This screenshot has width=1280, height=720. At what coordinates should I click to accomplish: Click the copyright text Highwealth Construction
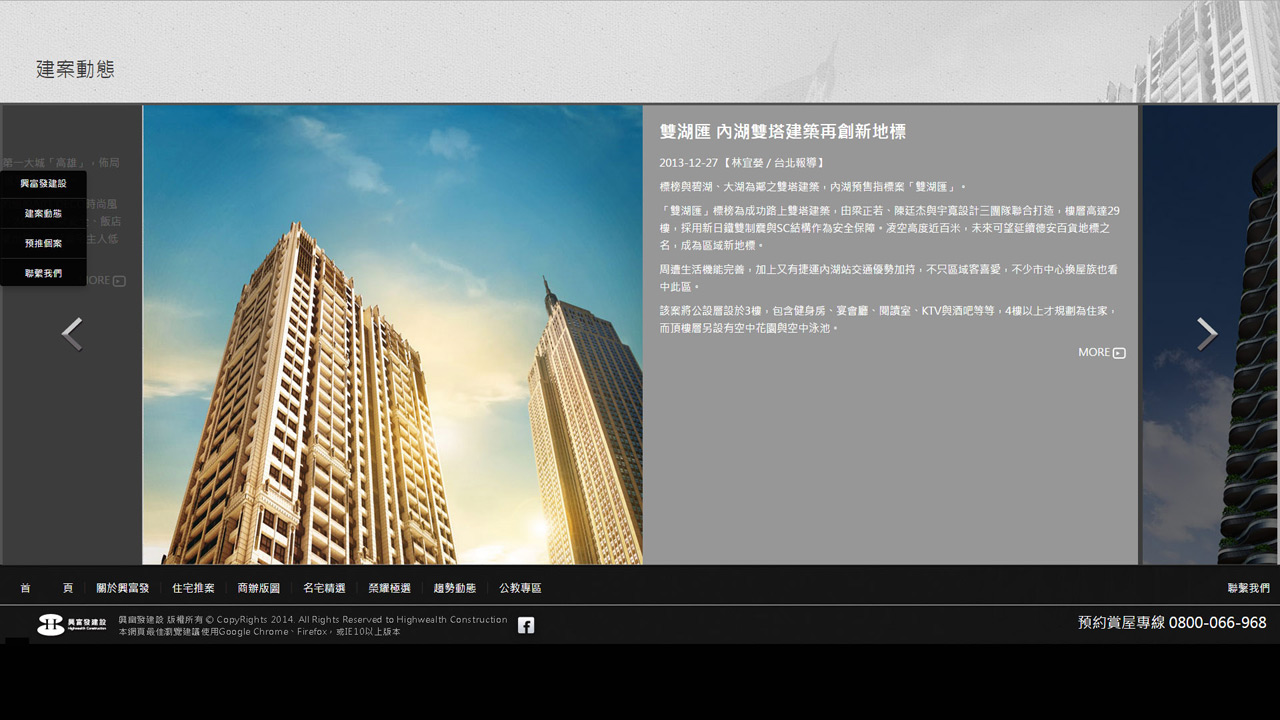click(313, 620)
